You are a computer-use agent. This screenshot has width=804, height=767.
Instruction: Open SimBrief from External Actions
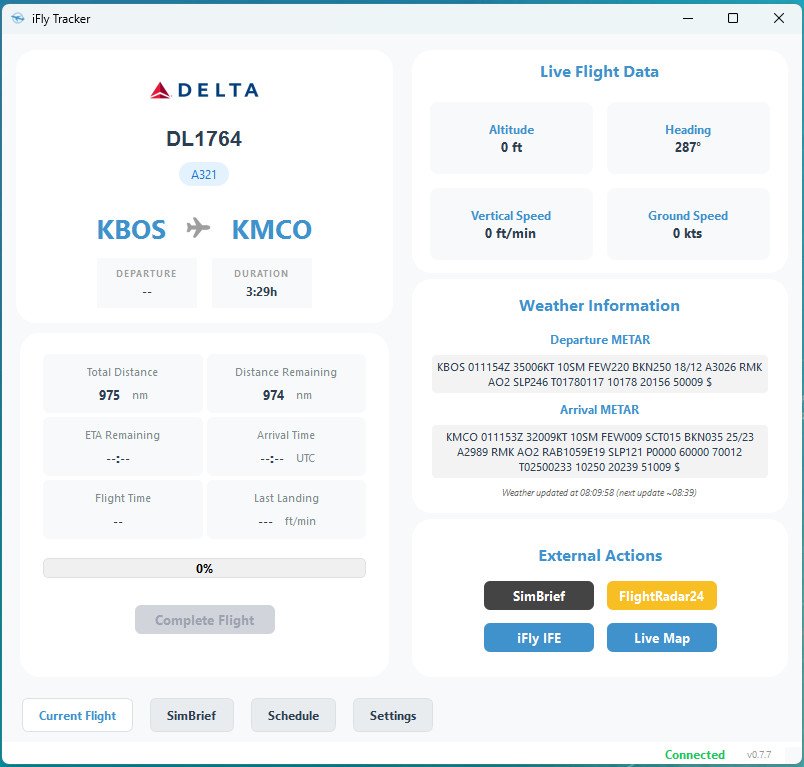[539, 596]
